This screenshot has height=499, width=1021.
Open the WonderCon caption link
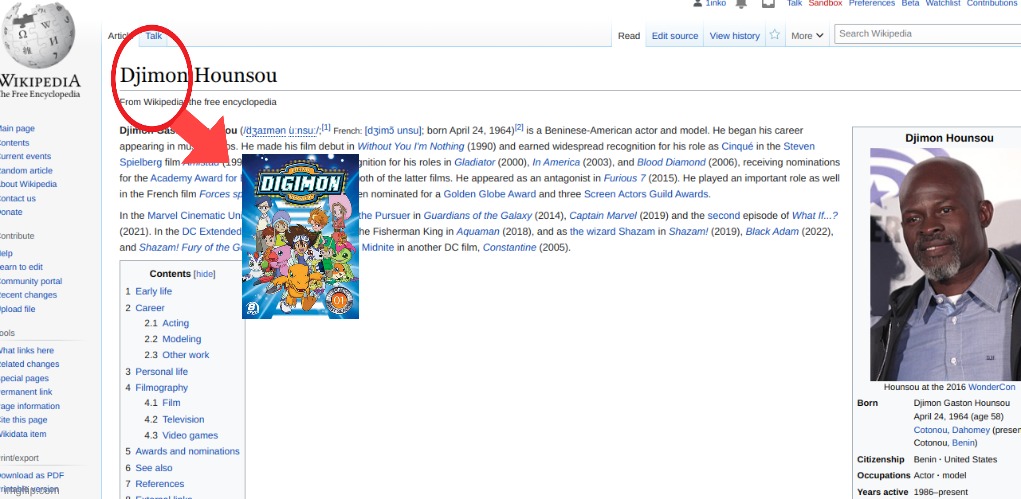[992, 387]
